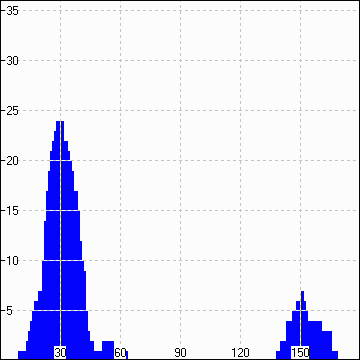The height and width of the screenshot is (360, 360).
Task: Click the white vertical line inside the large peak
Action: 60,240
